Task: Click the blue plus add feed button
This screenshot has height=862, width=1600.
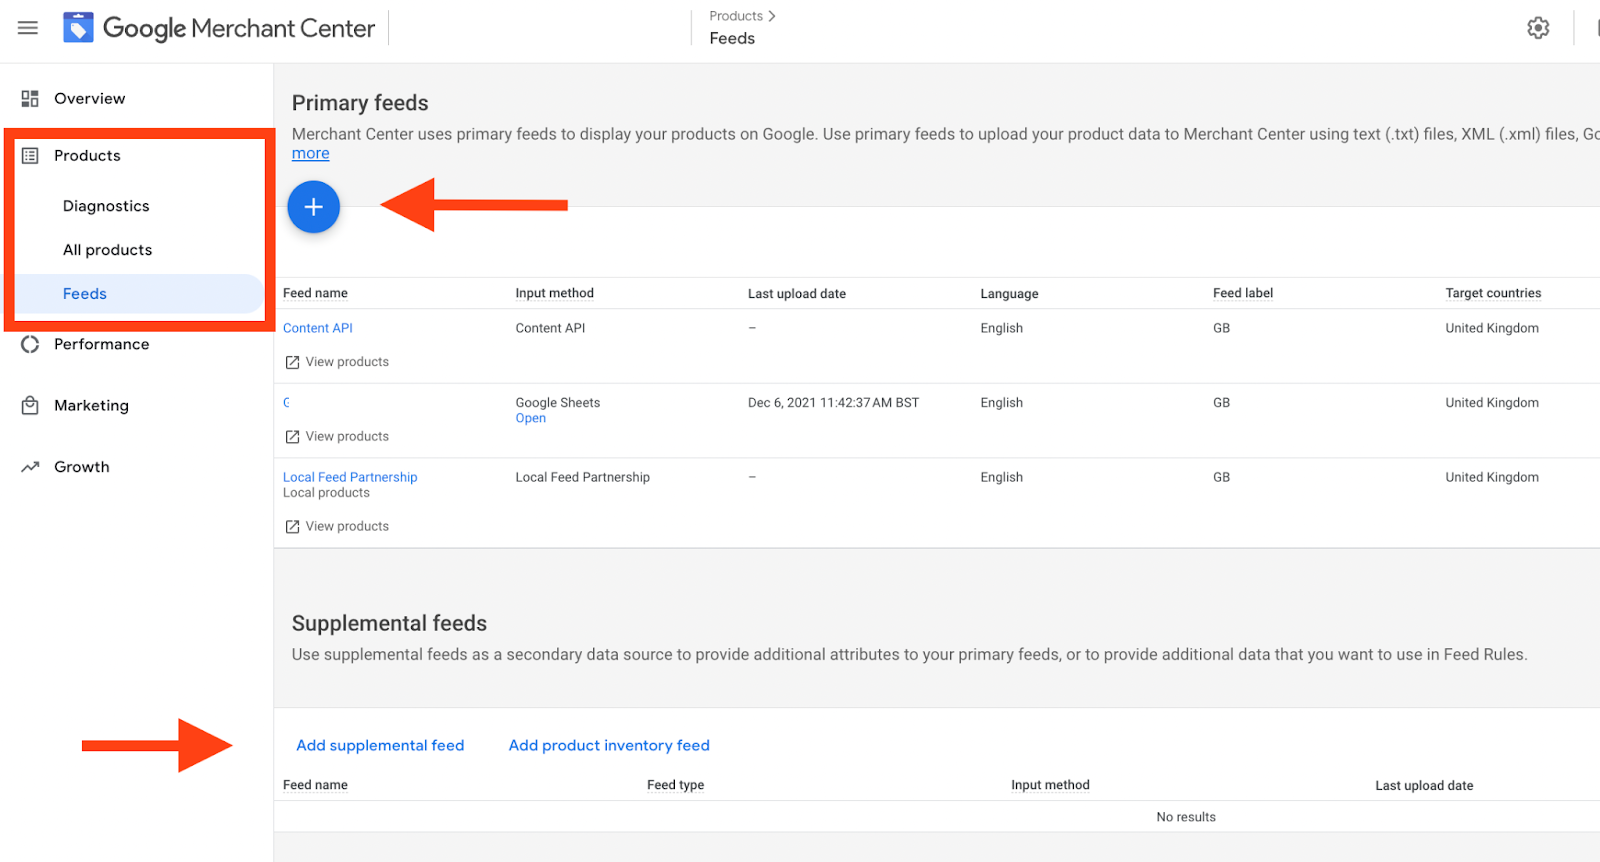Action: (x=313, y=207)
